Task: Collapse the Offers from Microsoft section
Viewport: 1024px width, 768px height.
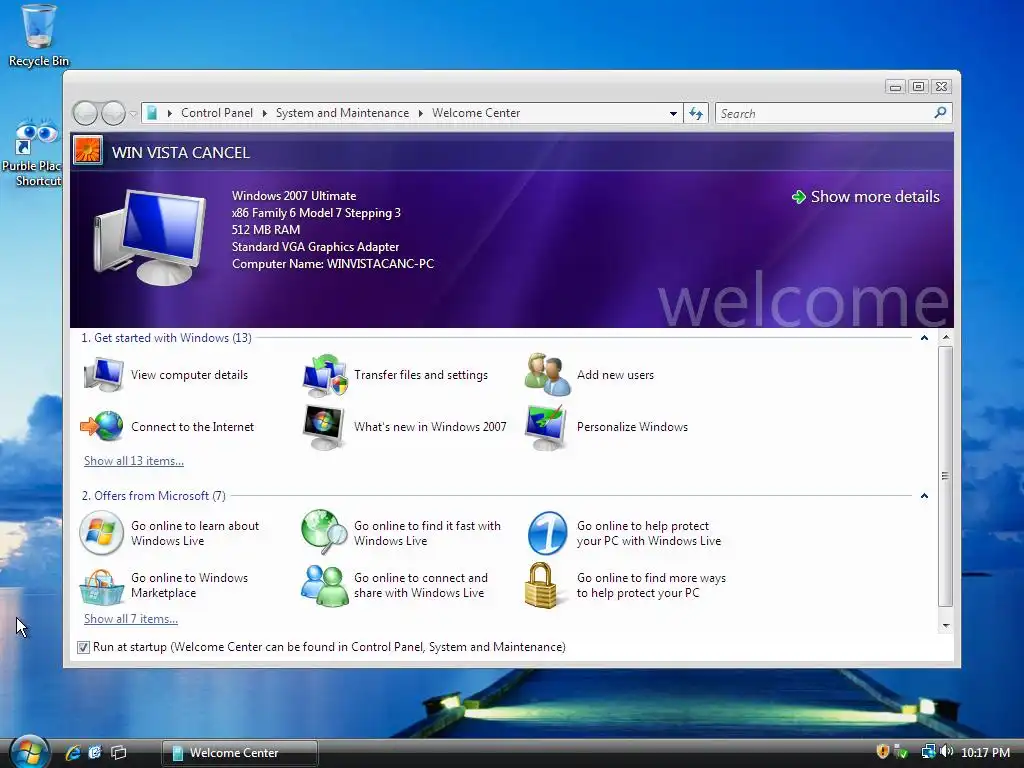Action: click(x=924, y=496)
